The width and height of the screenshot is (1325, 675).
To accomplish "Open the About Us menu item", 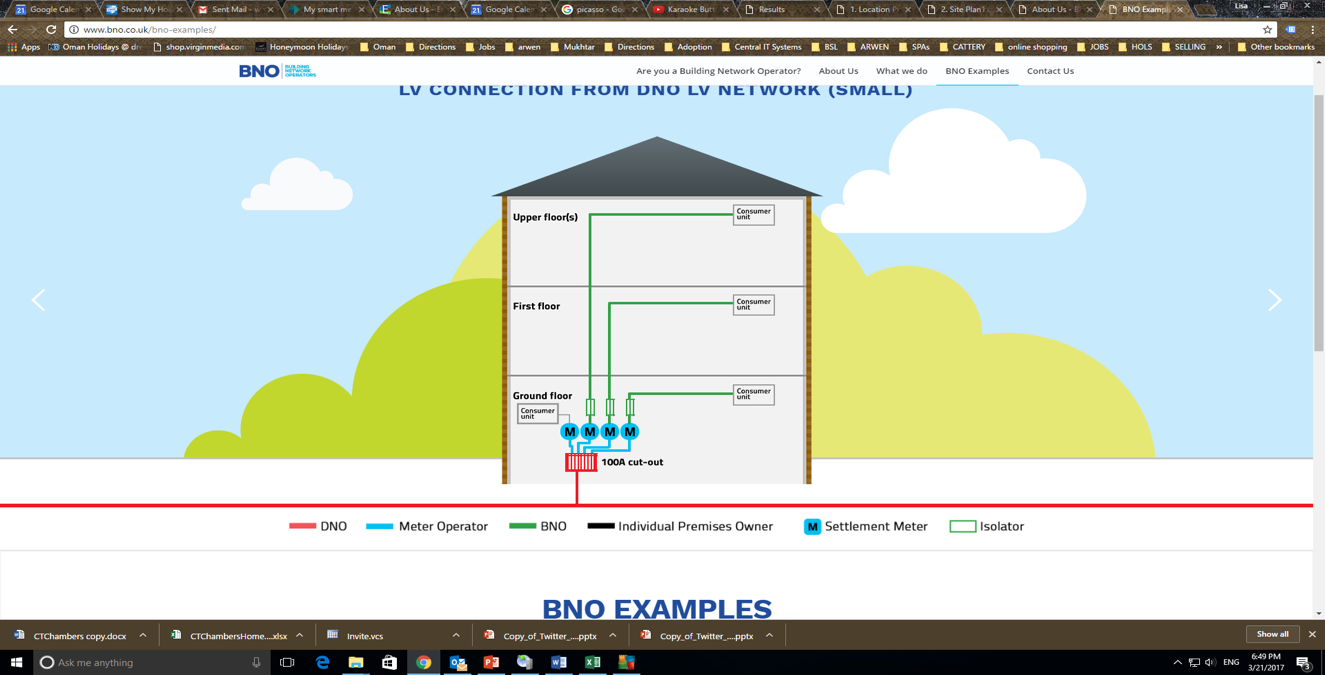I will click(838, 71).
